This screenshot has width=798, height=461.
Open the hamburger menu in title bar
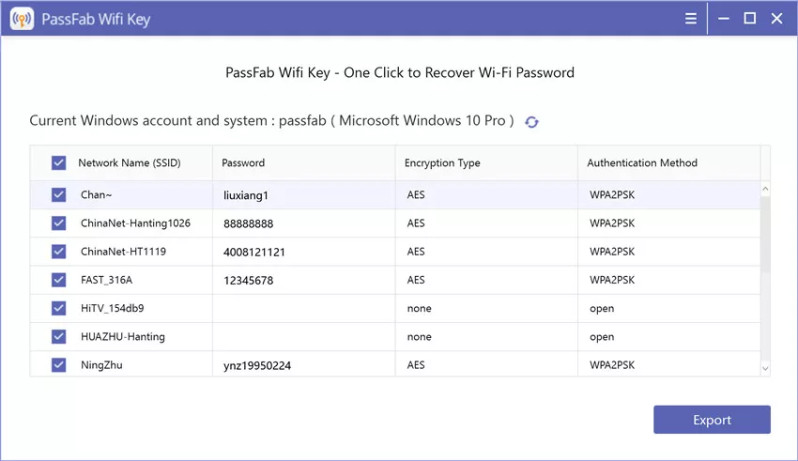coord(691,19)
